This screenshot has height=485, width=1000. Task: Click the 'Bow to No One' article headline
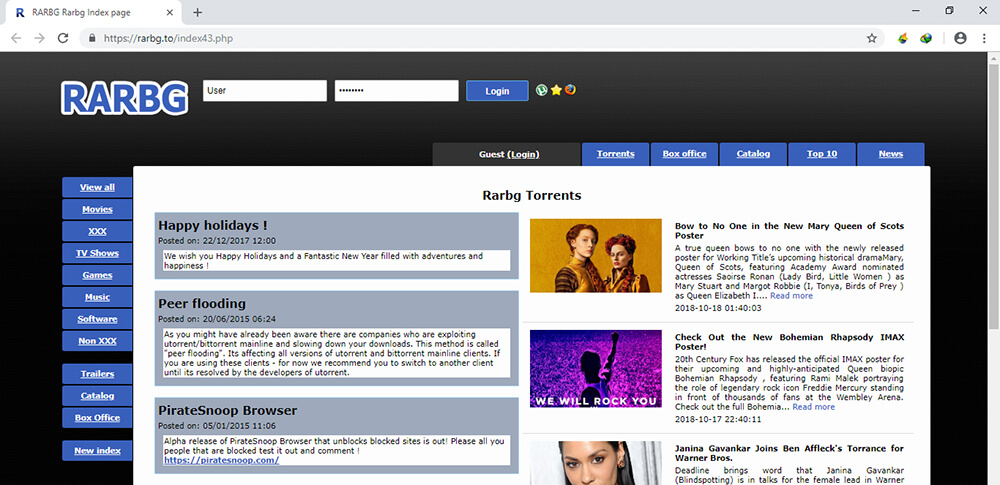pyautogui.click(x=790, y=231)
